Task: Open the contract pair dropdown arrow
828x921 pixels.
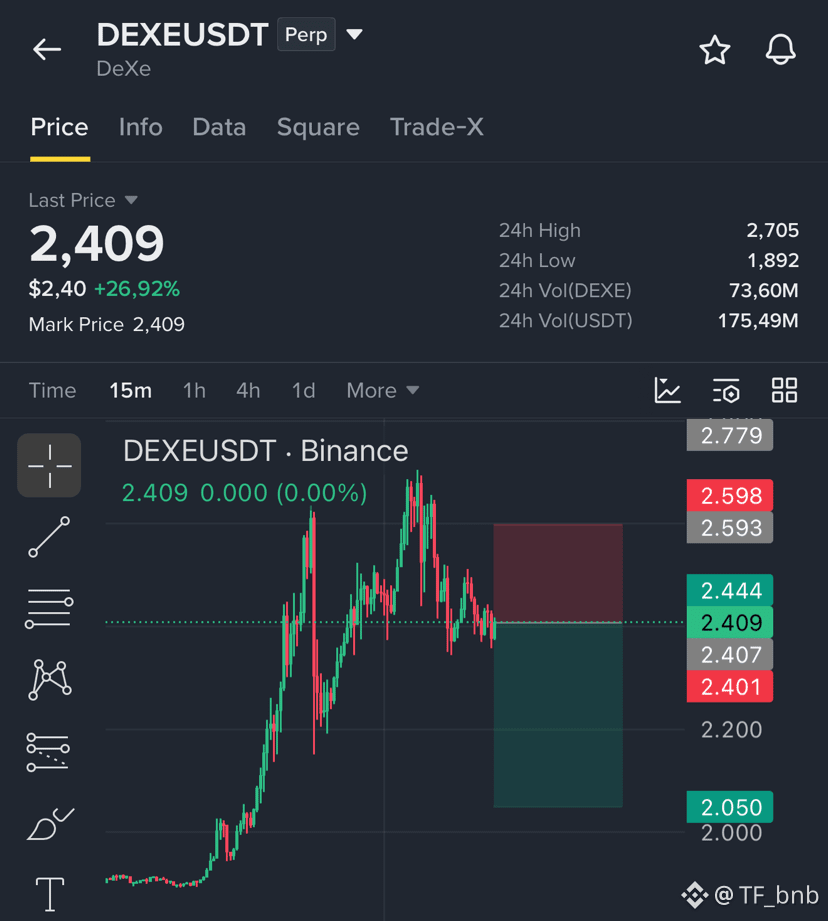Action: tap(354, 34)
